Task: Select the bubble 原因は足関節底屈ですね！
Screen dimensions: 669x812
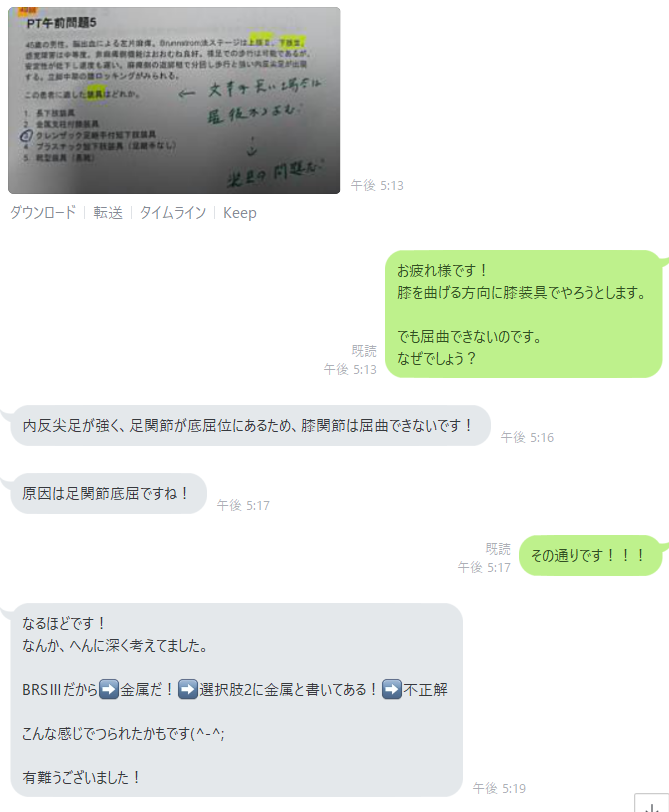Action: click(108, 494)
